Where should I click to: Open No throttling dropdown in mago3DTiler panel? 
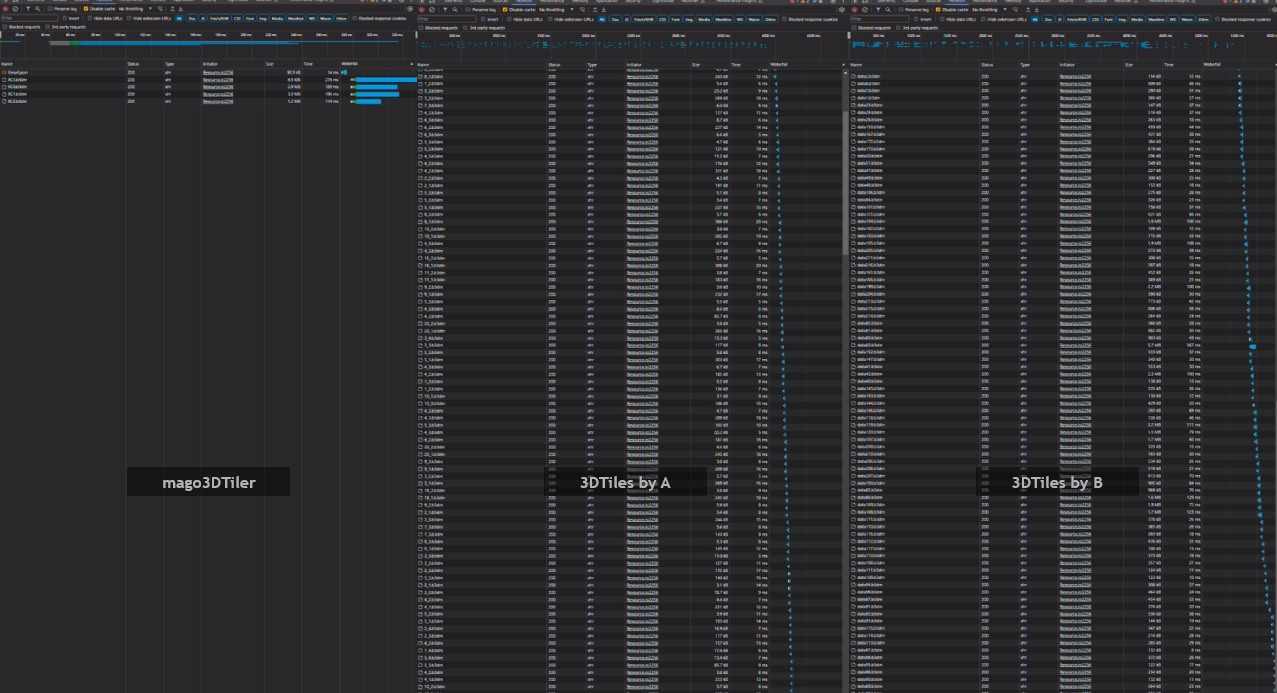(x=135, y=9)
